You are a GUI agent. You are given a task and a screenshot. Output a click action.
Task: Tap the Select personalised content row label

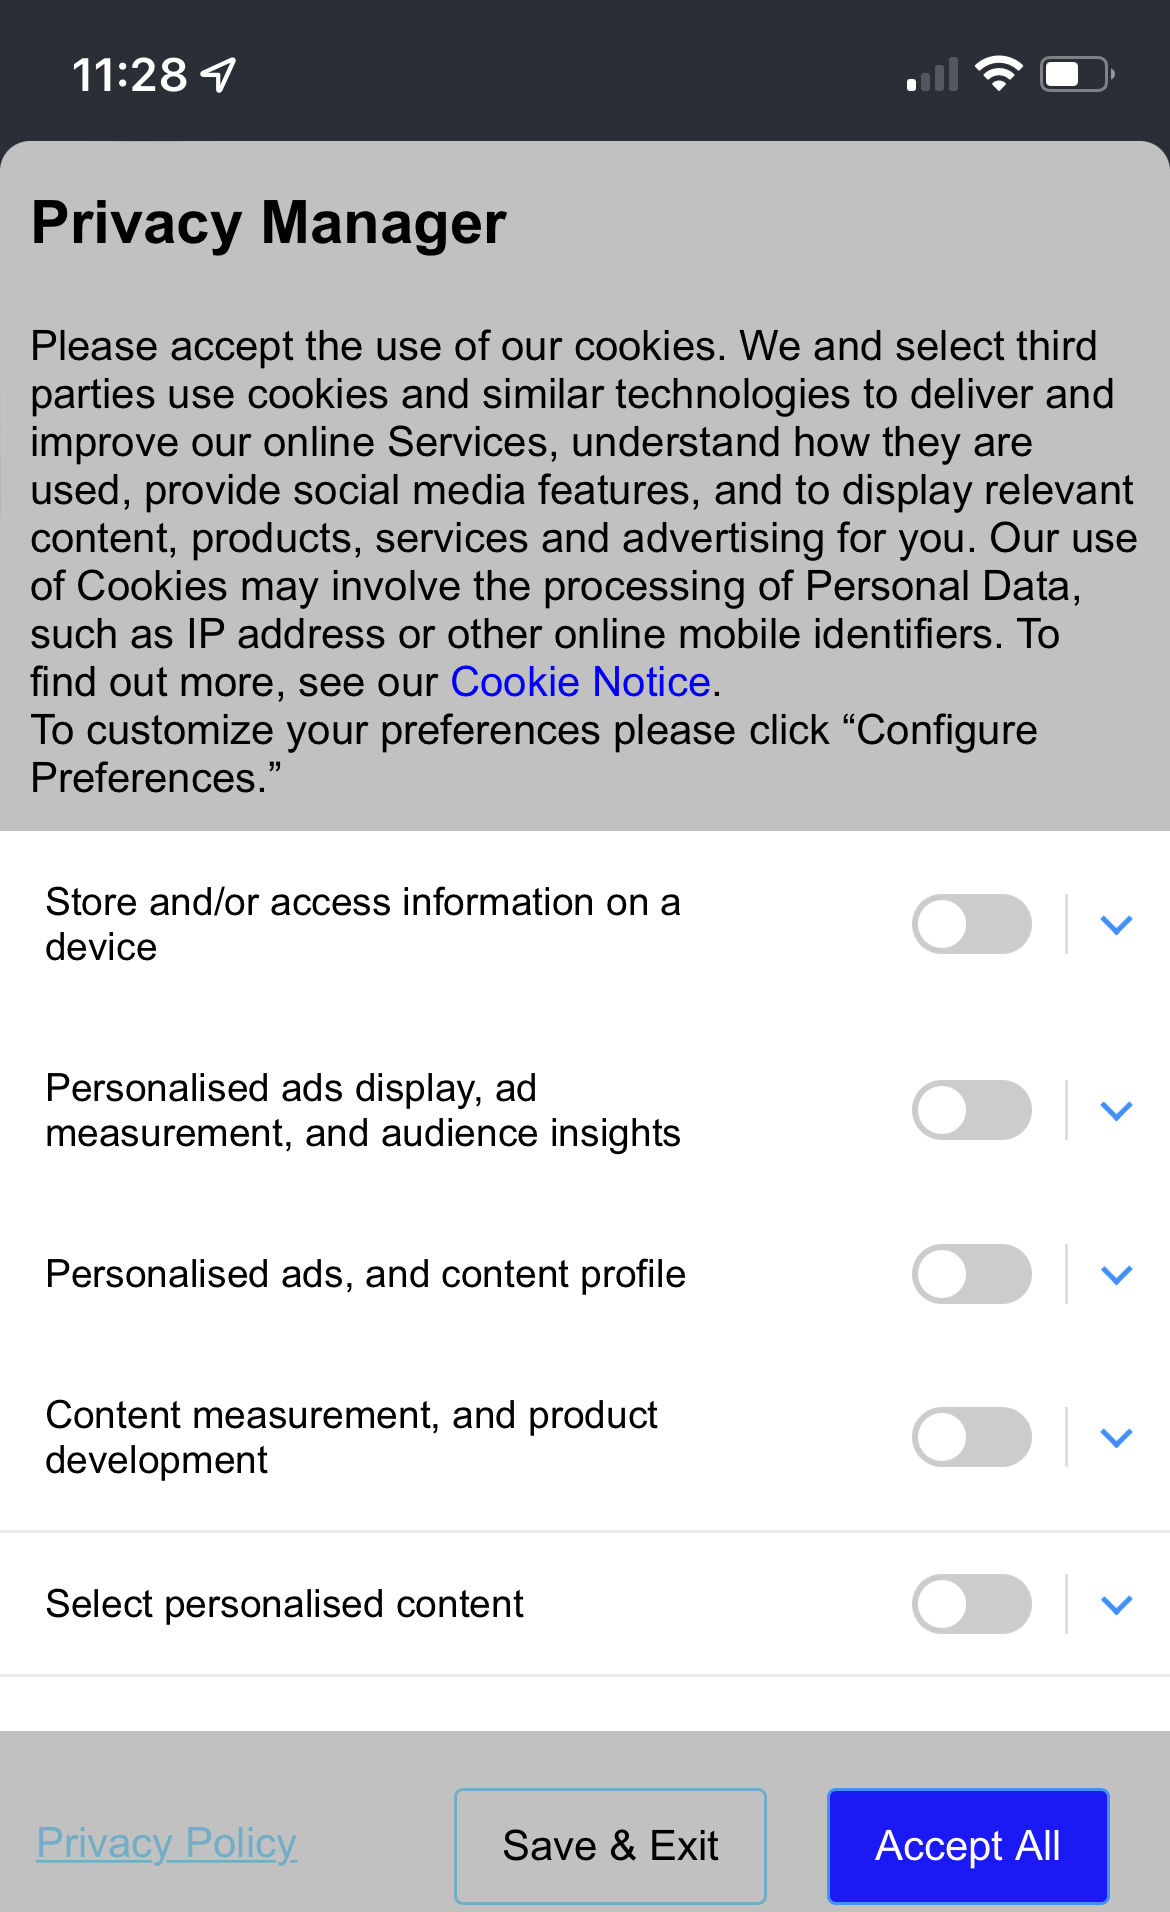[x=284, y=1604]
